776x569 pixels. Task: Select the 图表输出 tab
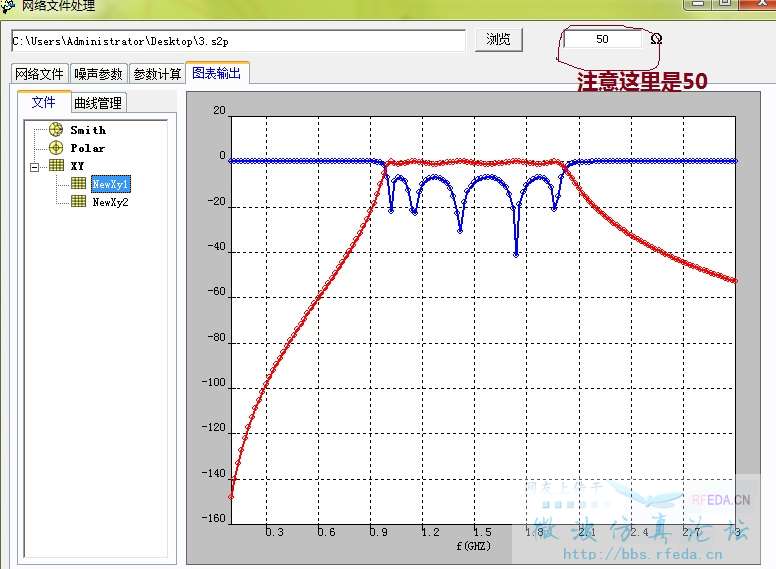point(217,73)
